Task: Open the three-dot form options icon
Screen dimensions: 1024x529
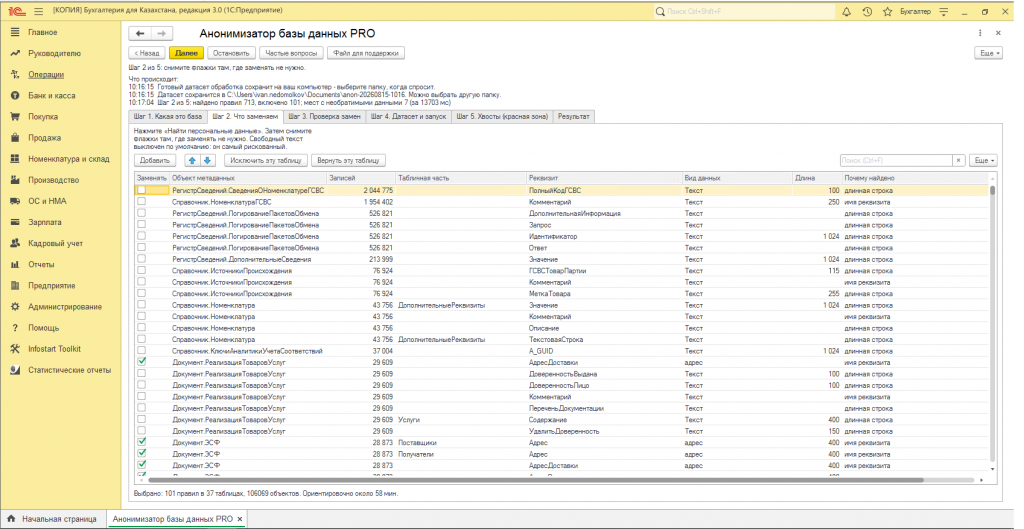Action: (980, 33)
